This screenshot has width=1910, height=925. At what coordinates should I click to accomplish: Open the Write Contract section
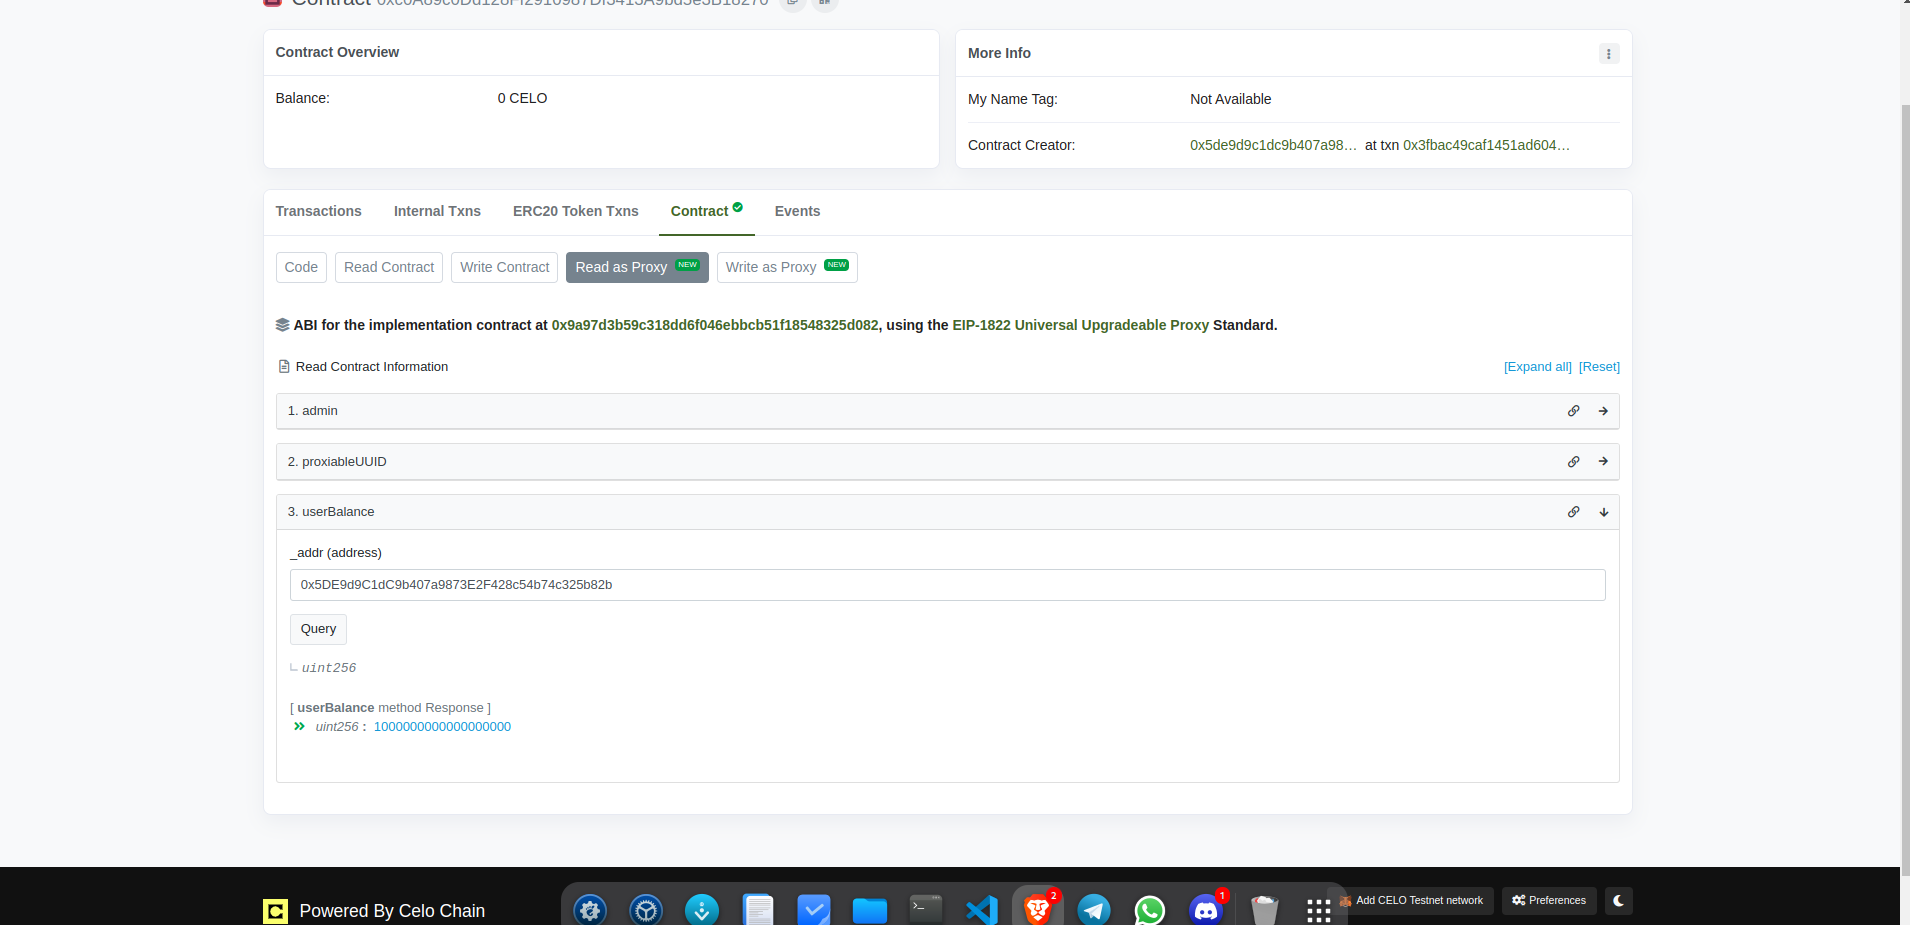504,267
